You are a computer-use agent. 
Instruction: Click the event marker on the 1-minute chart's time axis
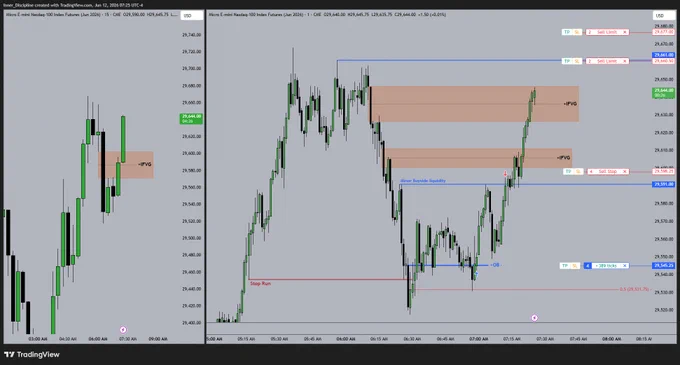(x=534, y=318)
